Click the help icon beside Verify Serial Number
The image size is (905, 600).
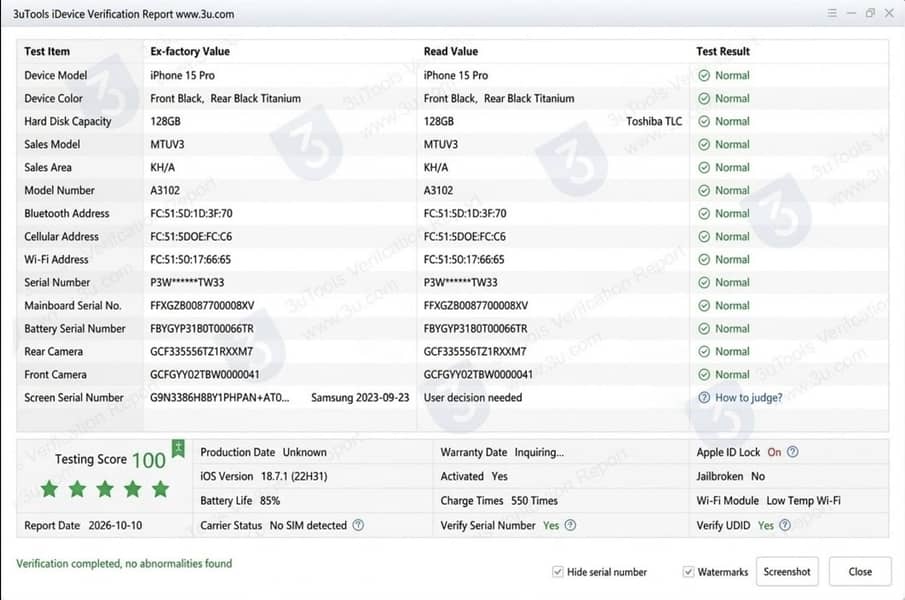[x=570, y=525]
